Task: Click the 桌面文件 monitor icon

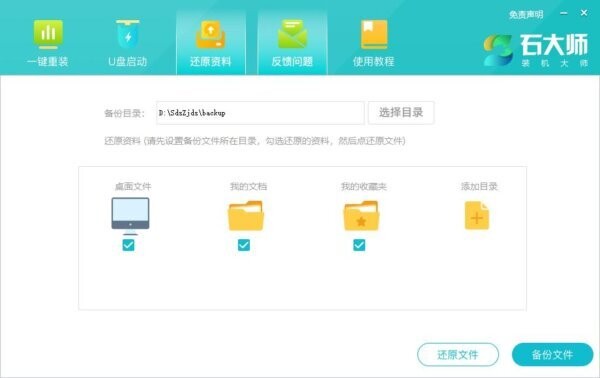Action: 130,216
